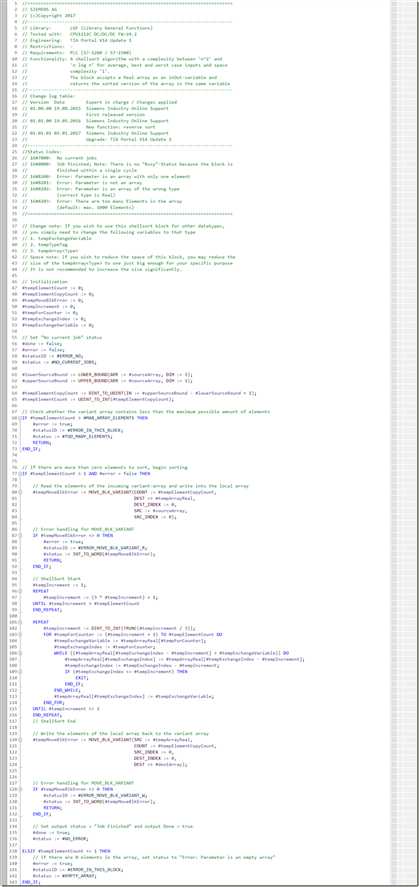This screenshot has height=887, width=419.
Task: Click the '// Set "No current job" status' comment
Action: 62,337
